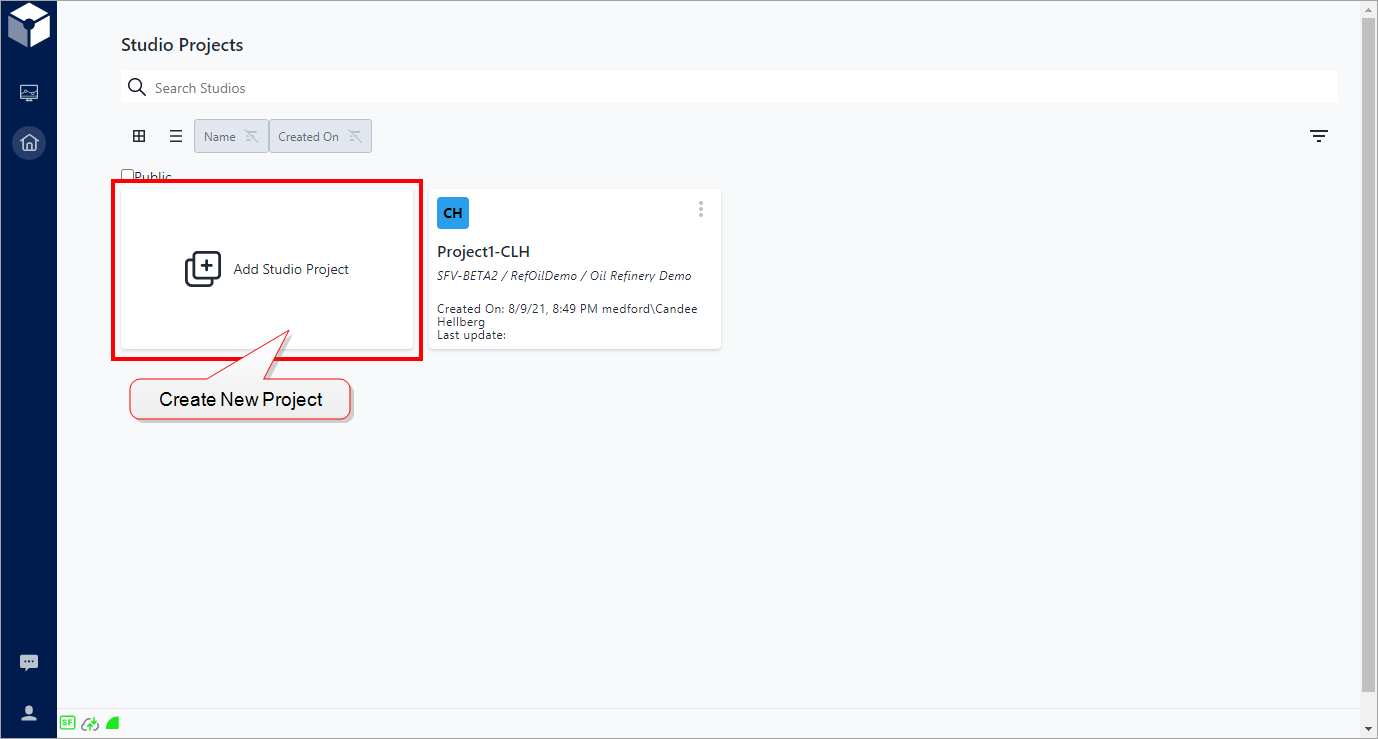Click the green SF status icon
The image size is (1378, 739).
click(67, 722)
